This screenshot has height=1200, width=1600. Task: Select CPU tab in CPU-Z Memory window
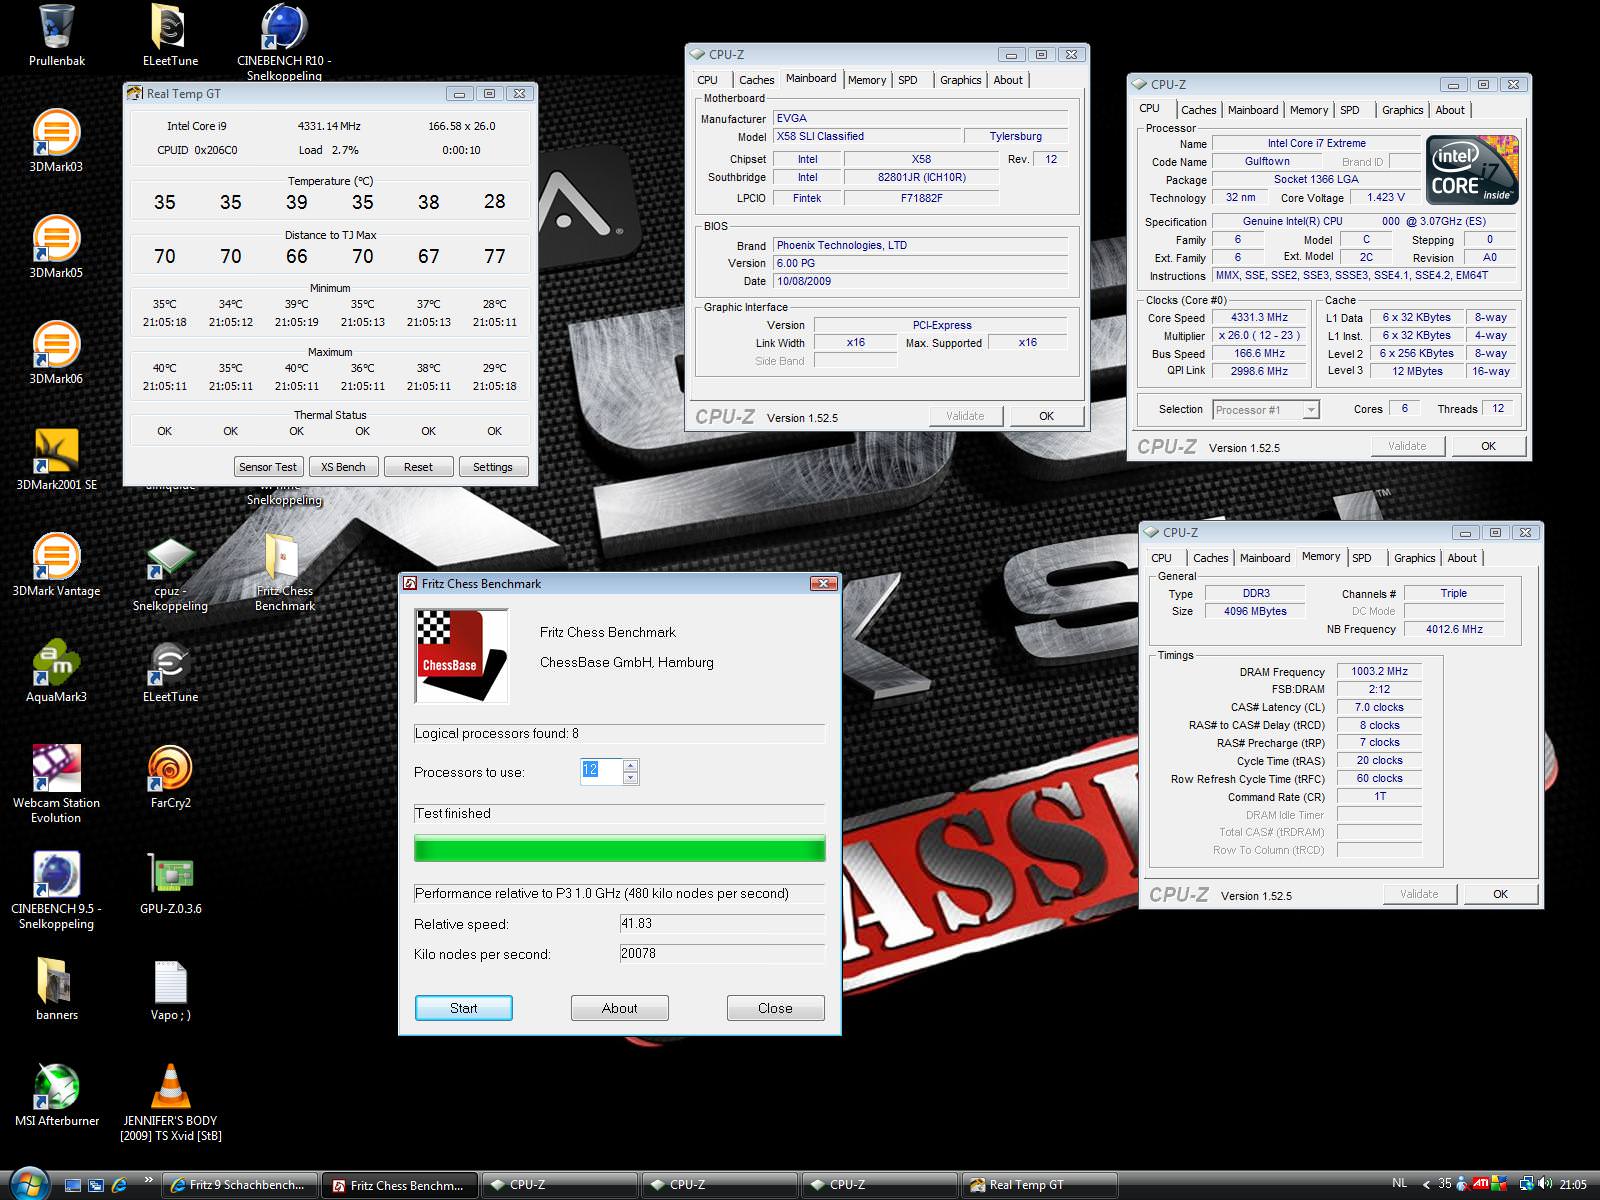coord(1161,558)
